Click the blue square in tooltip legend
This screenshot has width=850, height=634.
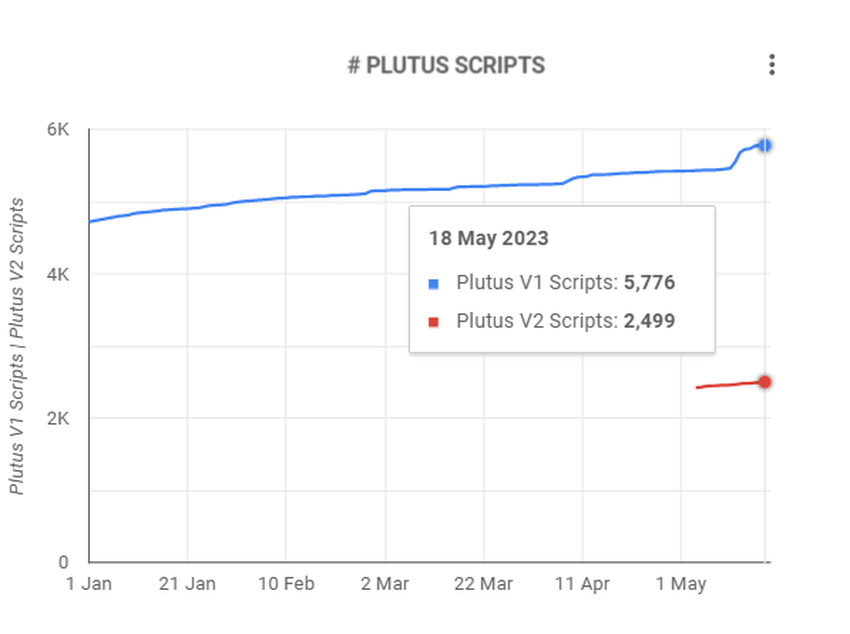click(x=433, y=284)
